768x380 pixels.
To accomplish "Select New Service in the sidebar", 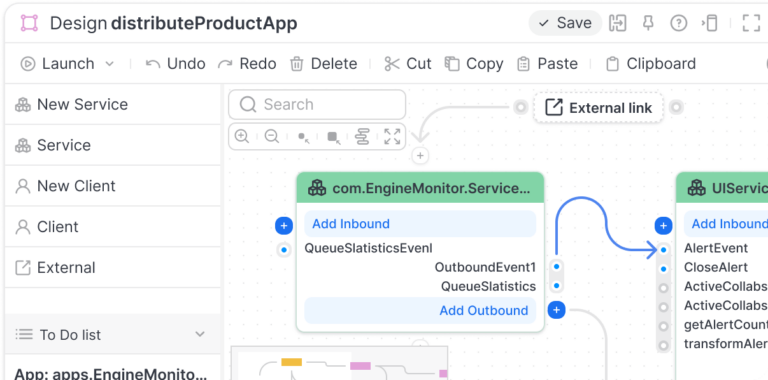I will [113, 104].
